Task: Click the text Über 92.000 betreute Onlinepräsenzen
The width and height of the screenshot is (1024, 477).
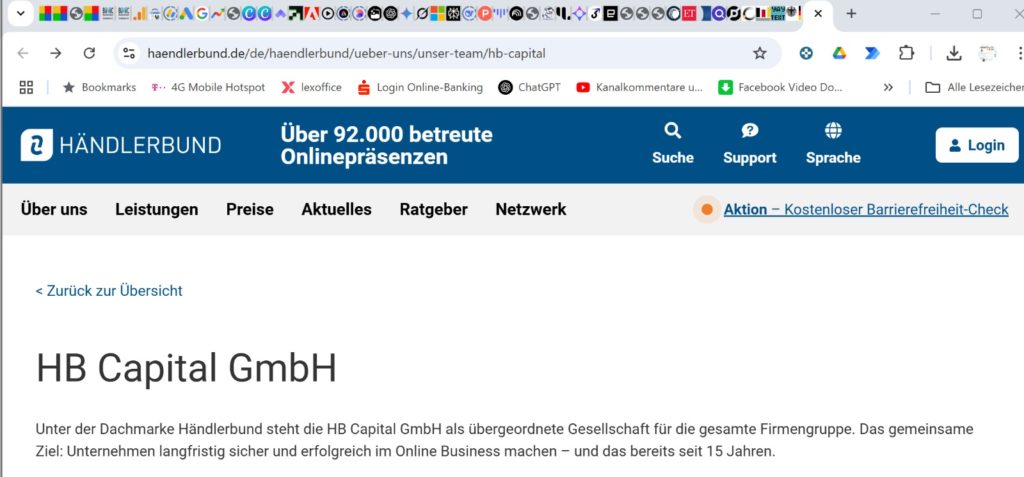Action: point(387,145)
